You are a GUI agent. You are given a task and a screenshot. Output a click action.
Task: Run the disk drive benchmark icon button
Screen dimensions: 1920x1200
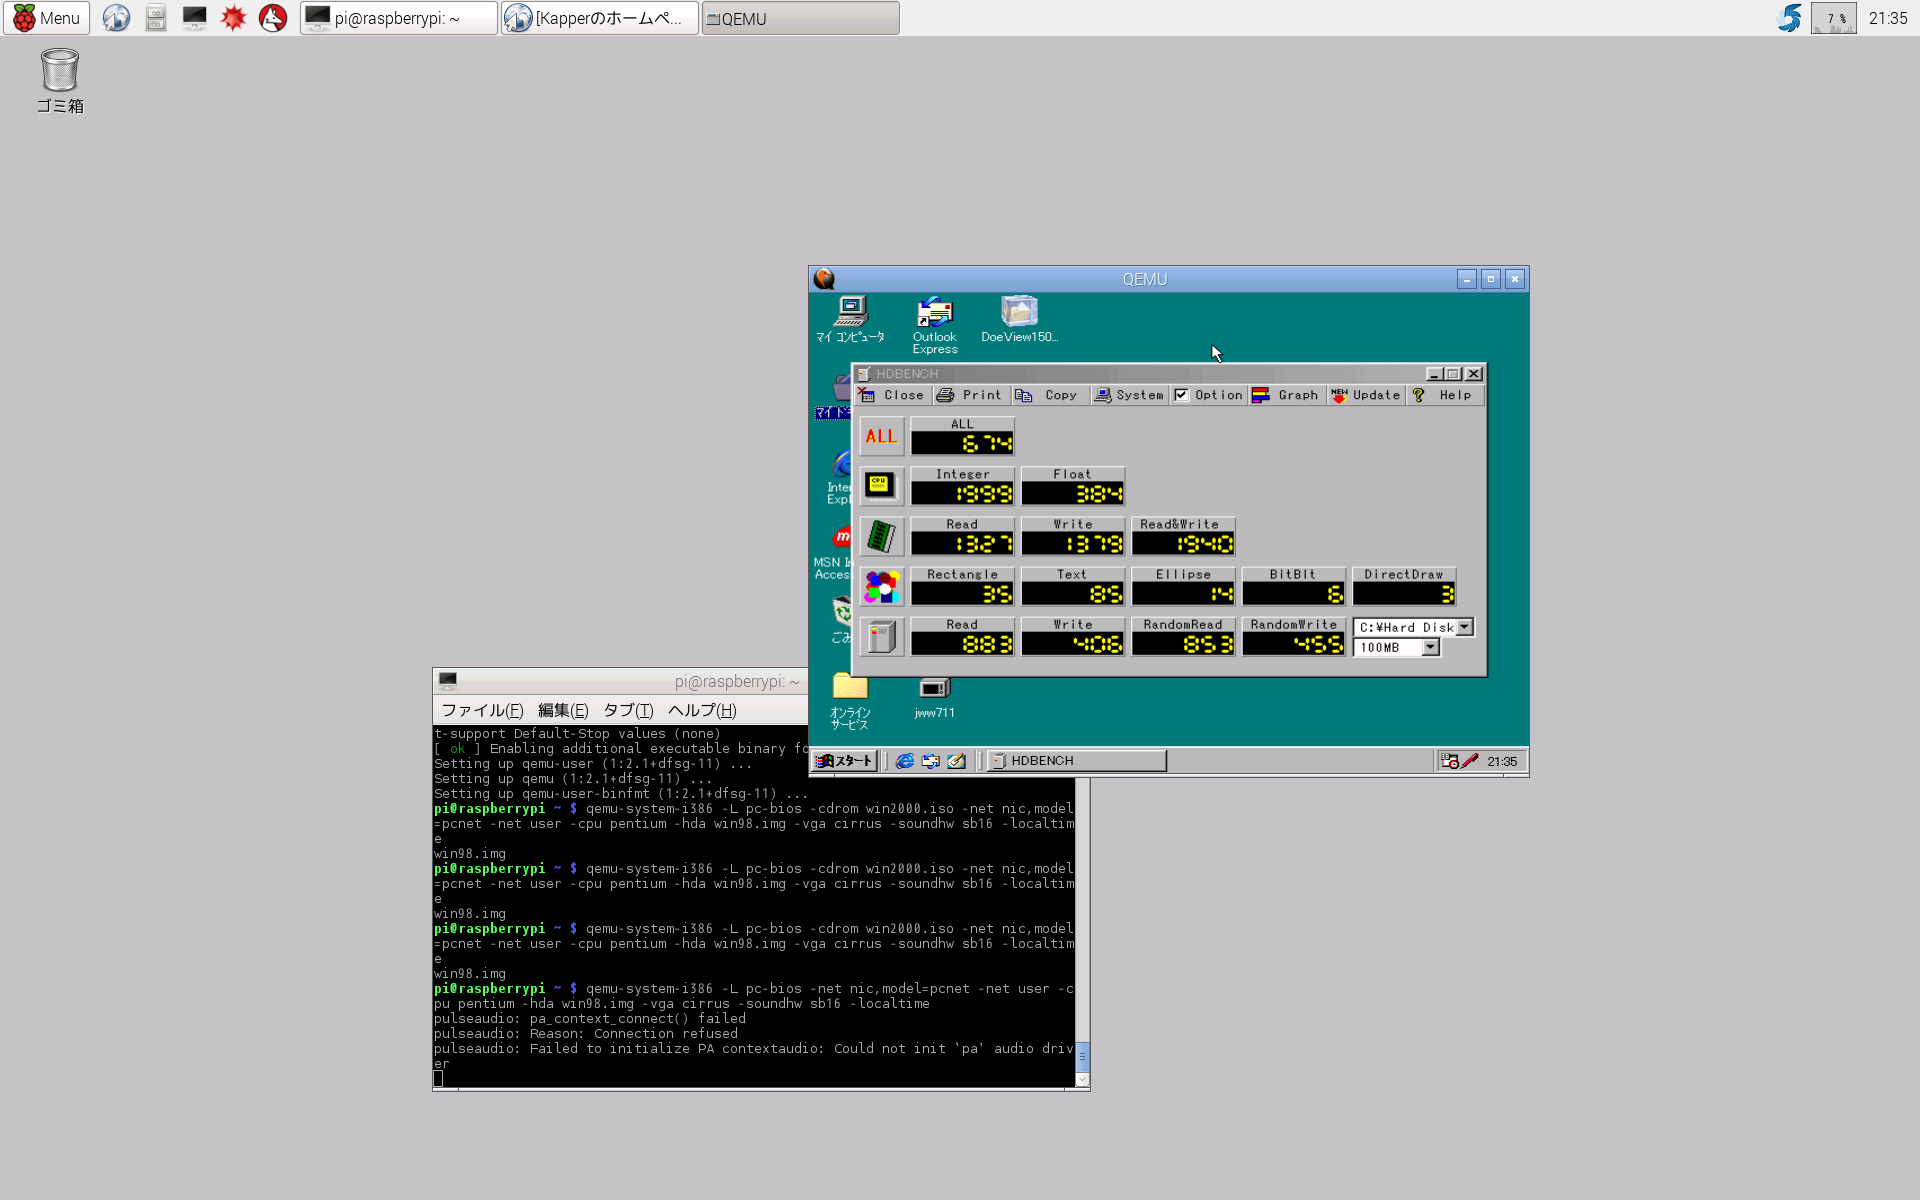click(881, 636)
